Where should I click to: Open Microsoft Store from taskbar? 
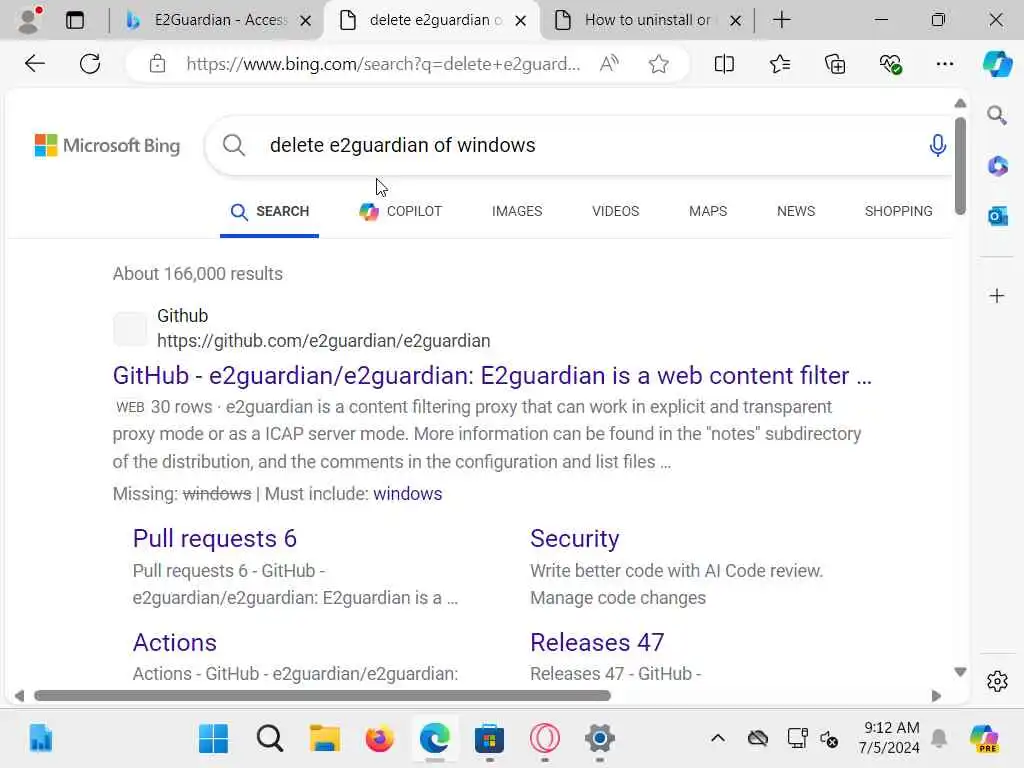pos(489,739)
